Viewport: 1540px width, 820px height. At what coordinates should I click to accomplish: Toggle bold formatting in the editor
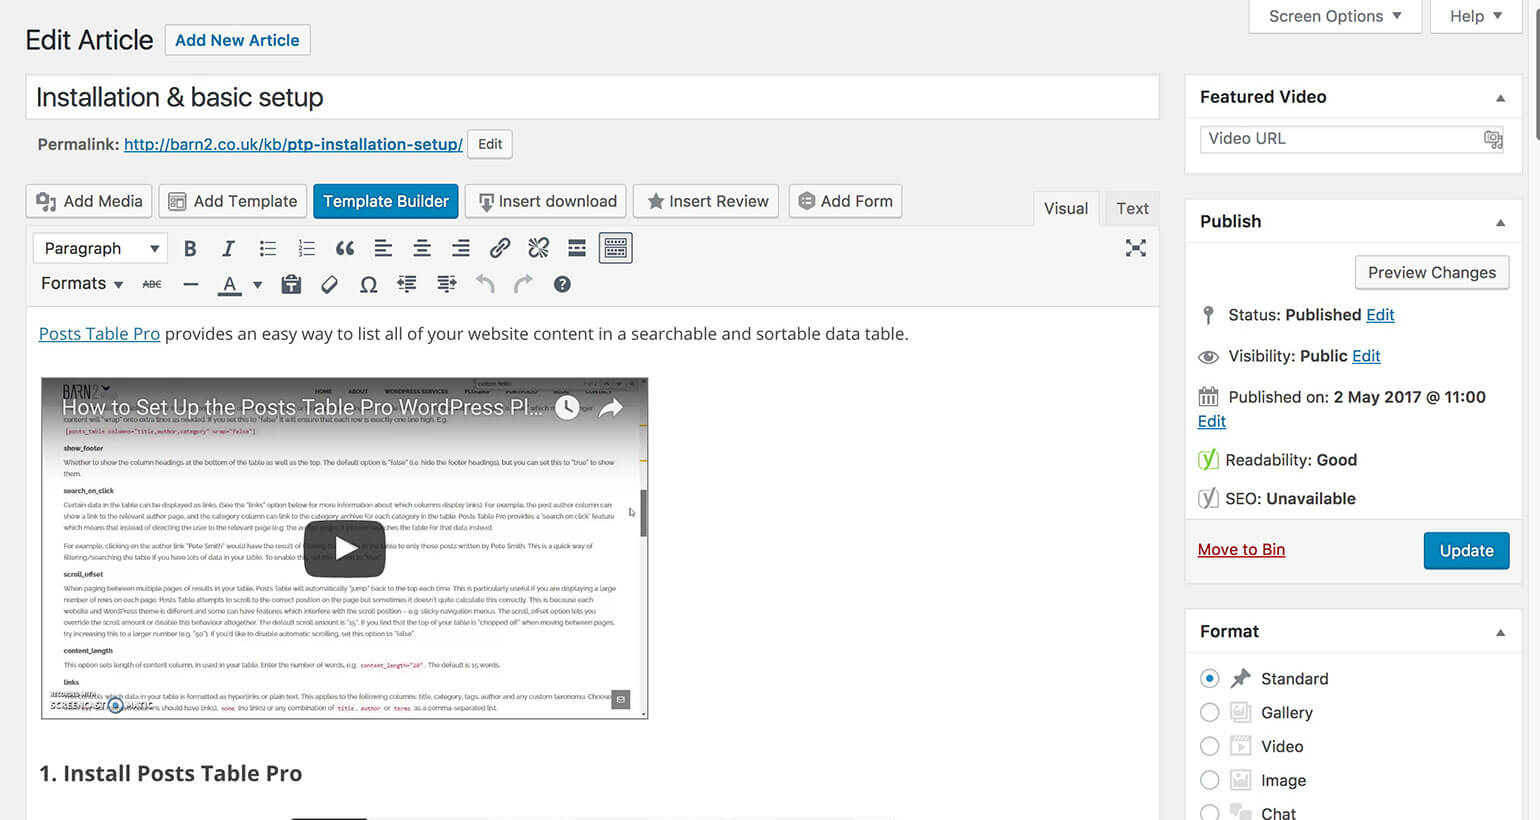click(x=190, y=249)
